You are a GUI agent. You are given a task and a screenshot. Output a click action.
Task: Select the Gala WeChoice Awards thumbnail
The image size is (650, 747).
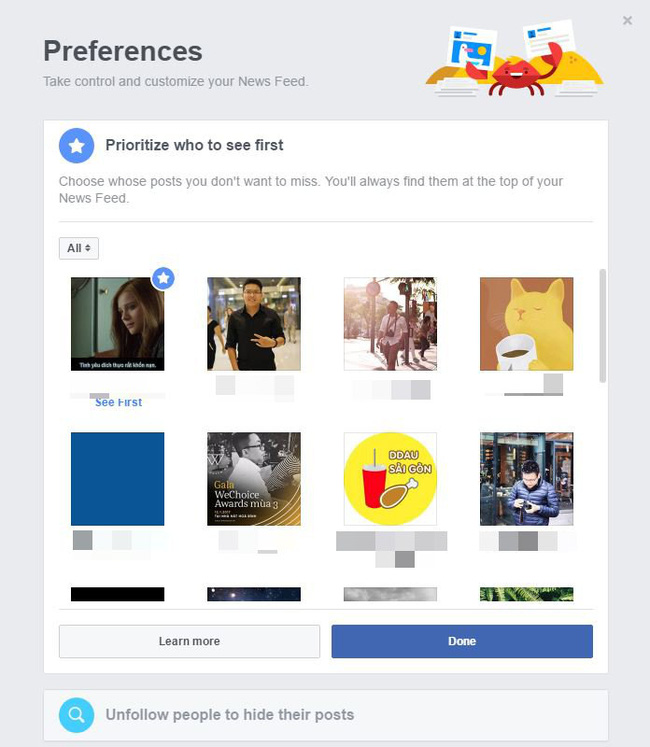point(254,479)
